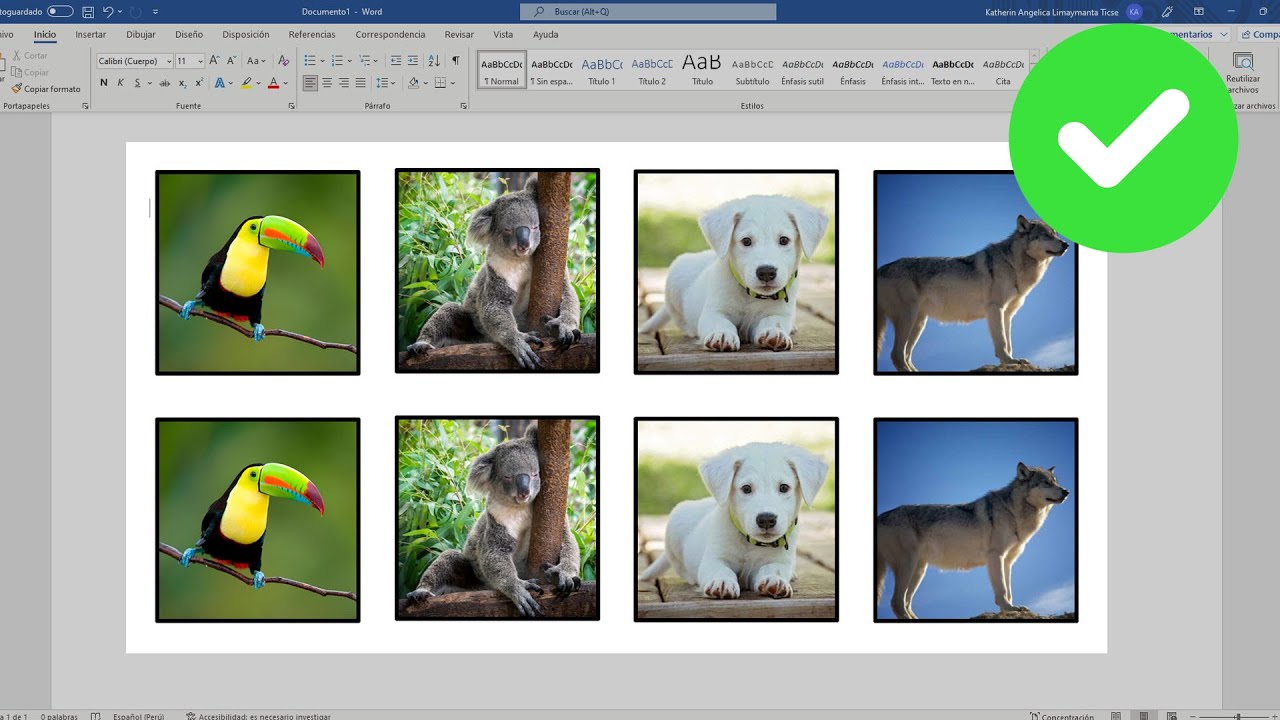Open the KA account avatar
The width and height of the screenshot is (1280, 720).
[1133, 12]
